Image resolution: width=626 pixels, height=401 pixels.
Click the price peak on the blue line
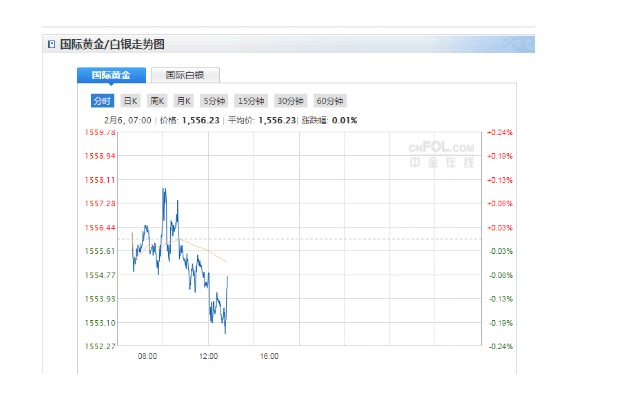tap(163, 188)
